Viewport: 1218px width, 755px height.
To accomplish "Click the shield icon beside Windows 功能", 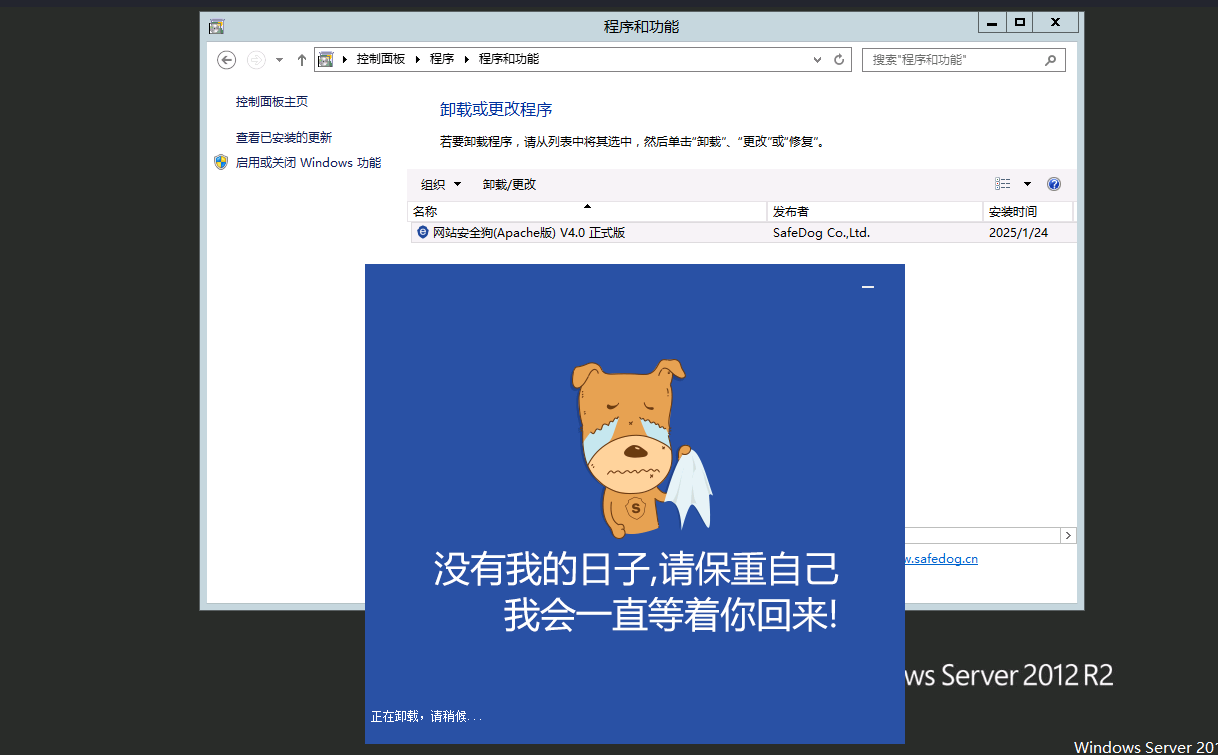I will [x=221, y=162].
